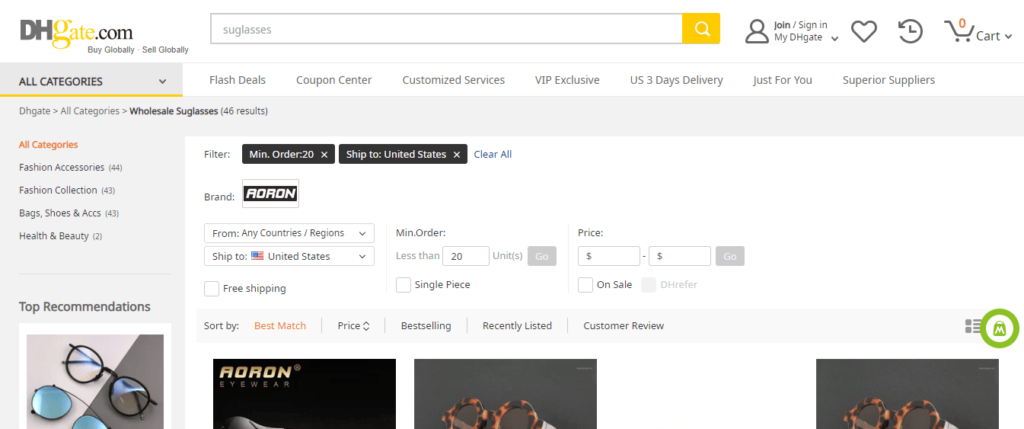Open the AORON Eyewear product thumbnail
The image size is (1024, 429).
coord(304,394)
